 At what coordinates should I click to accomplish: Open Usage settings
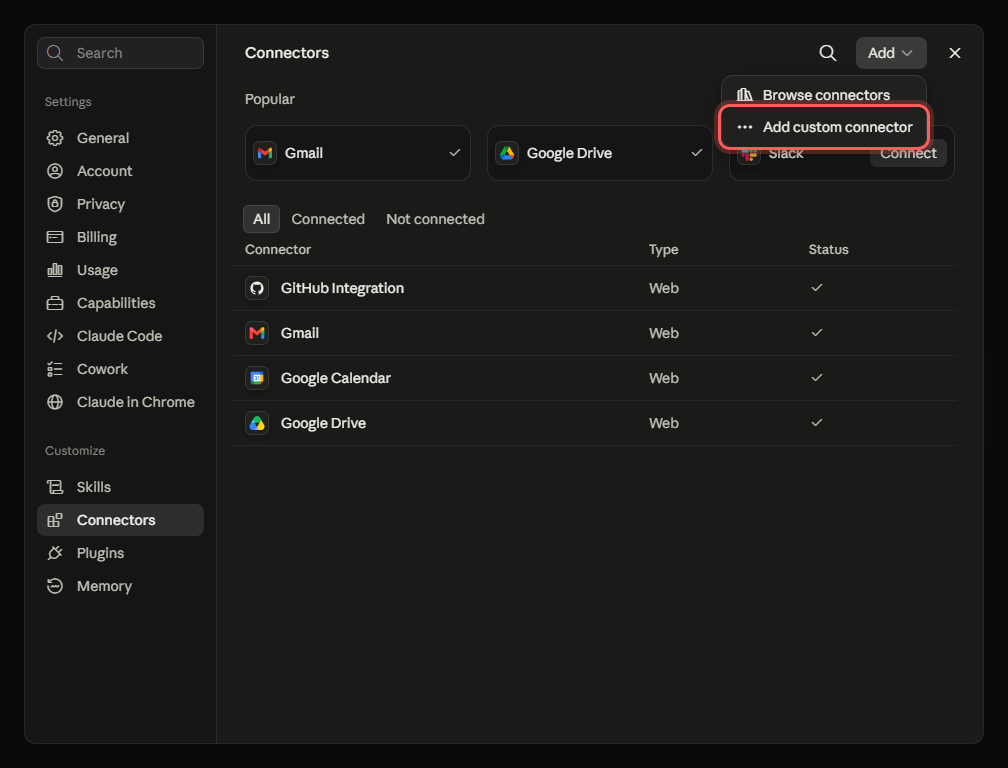(x=120, y=270)
